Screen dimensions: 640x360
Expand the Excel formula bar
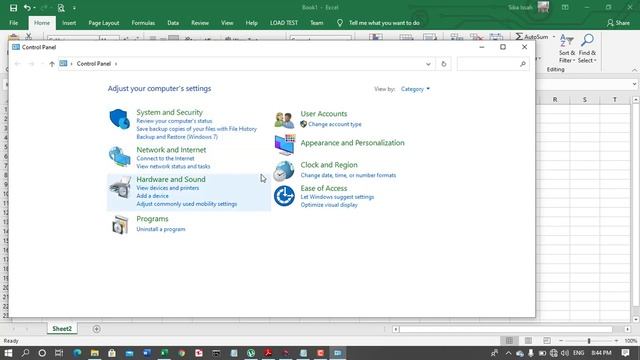coord(634,84)
